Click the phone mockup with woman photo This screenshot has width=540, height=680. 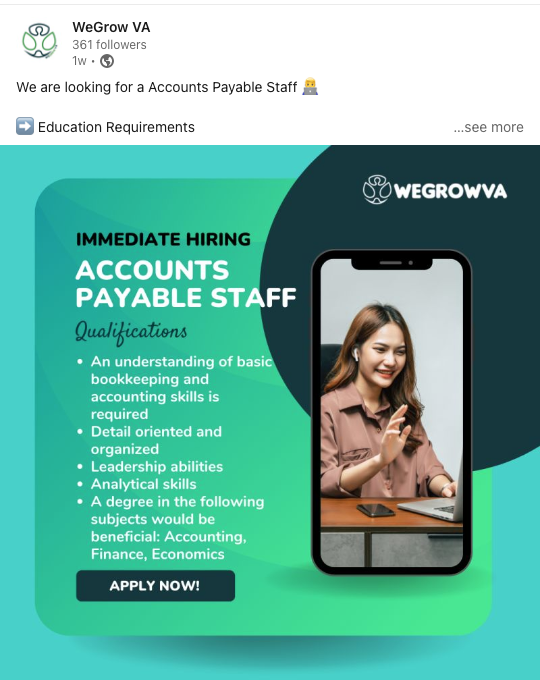(x=392, y=412)
